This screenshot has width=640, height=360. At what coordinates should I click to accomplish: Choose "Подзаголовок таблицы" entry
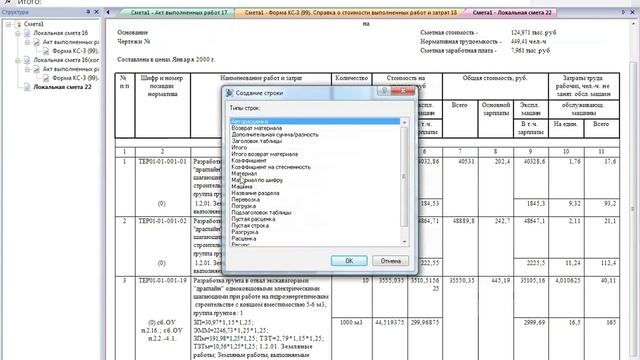point(315,213)
